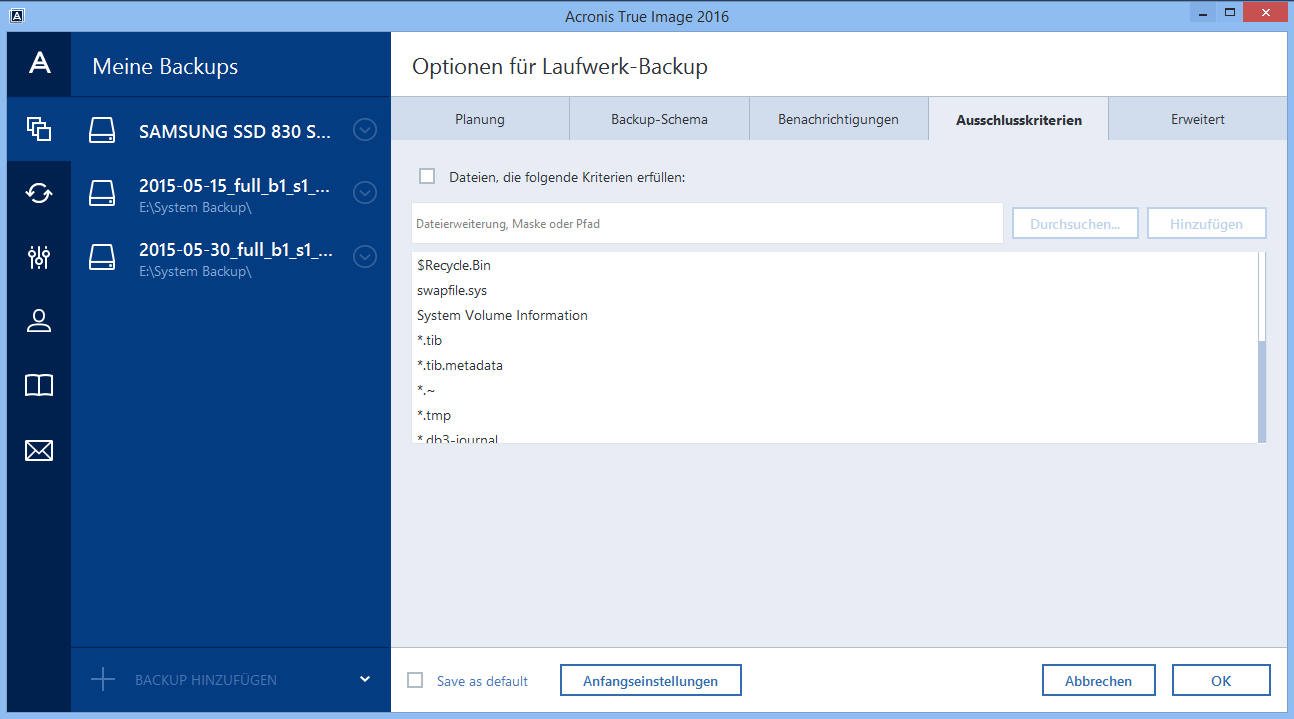The image size is (1294, 719).
Task: Enable 'Dateien, die folgende Kriterien erfüllen' checkbox
Action: click(x=428, y=176)
